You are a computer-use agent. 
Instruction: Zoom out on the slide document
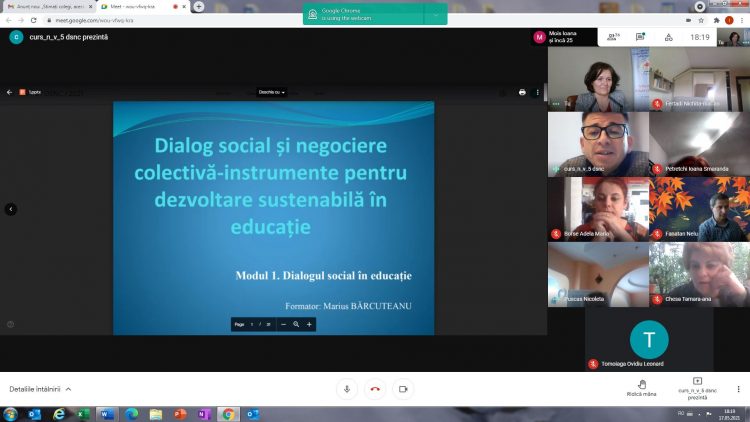(x=283, y=324)
